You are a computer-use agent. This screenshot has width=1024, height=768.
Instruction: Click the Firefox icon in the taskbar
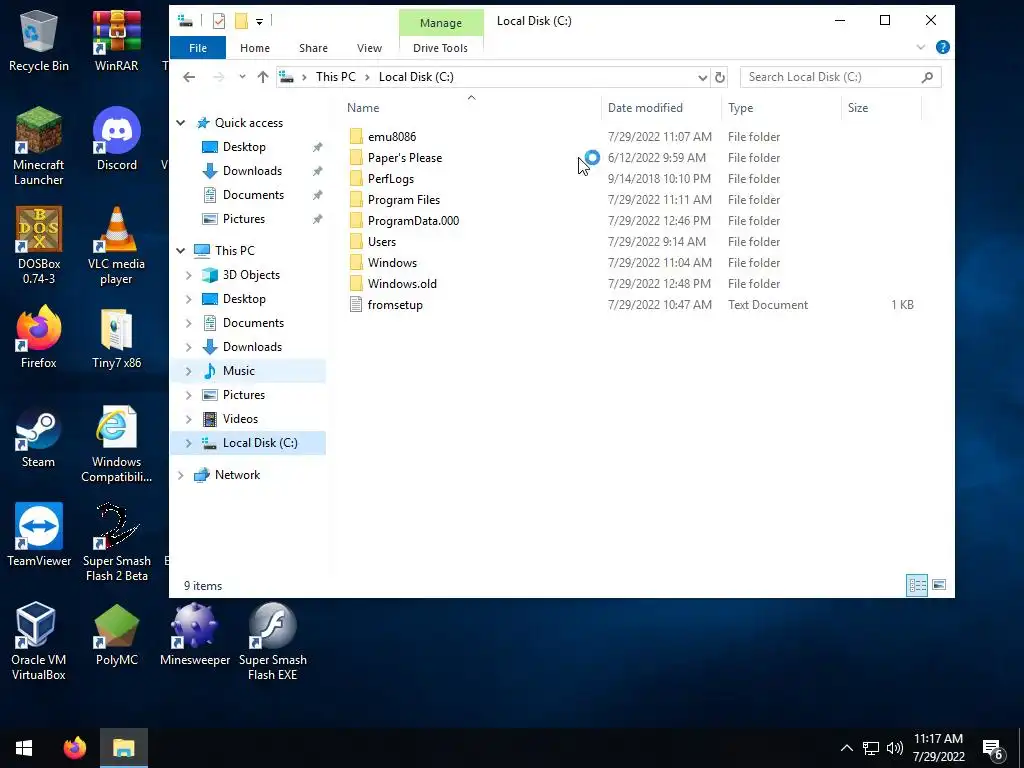pyautogui.click(x=74, y=748)
